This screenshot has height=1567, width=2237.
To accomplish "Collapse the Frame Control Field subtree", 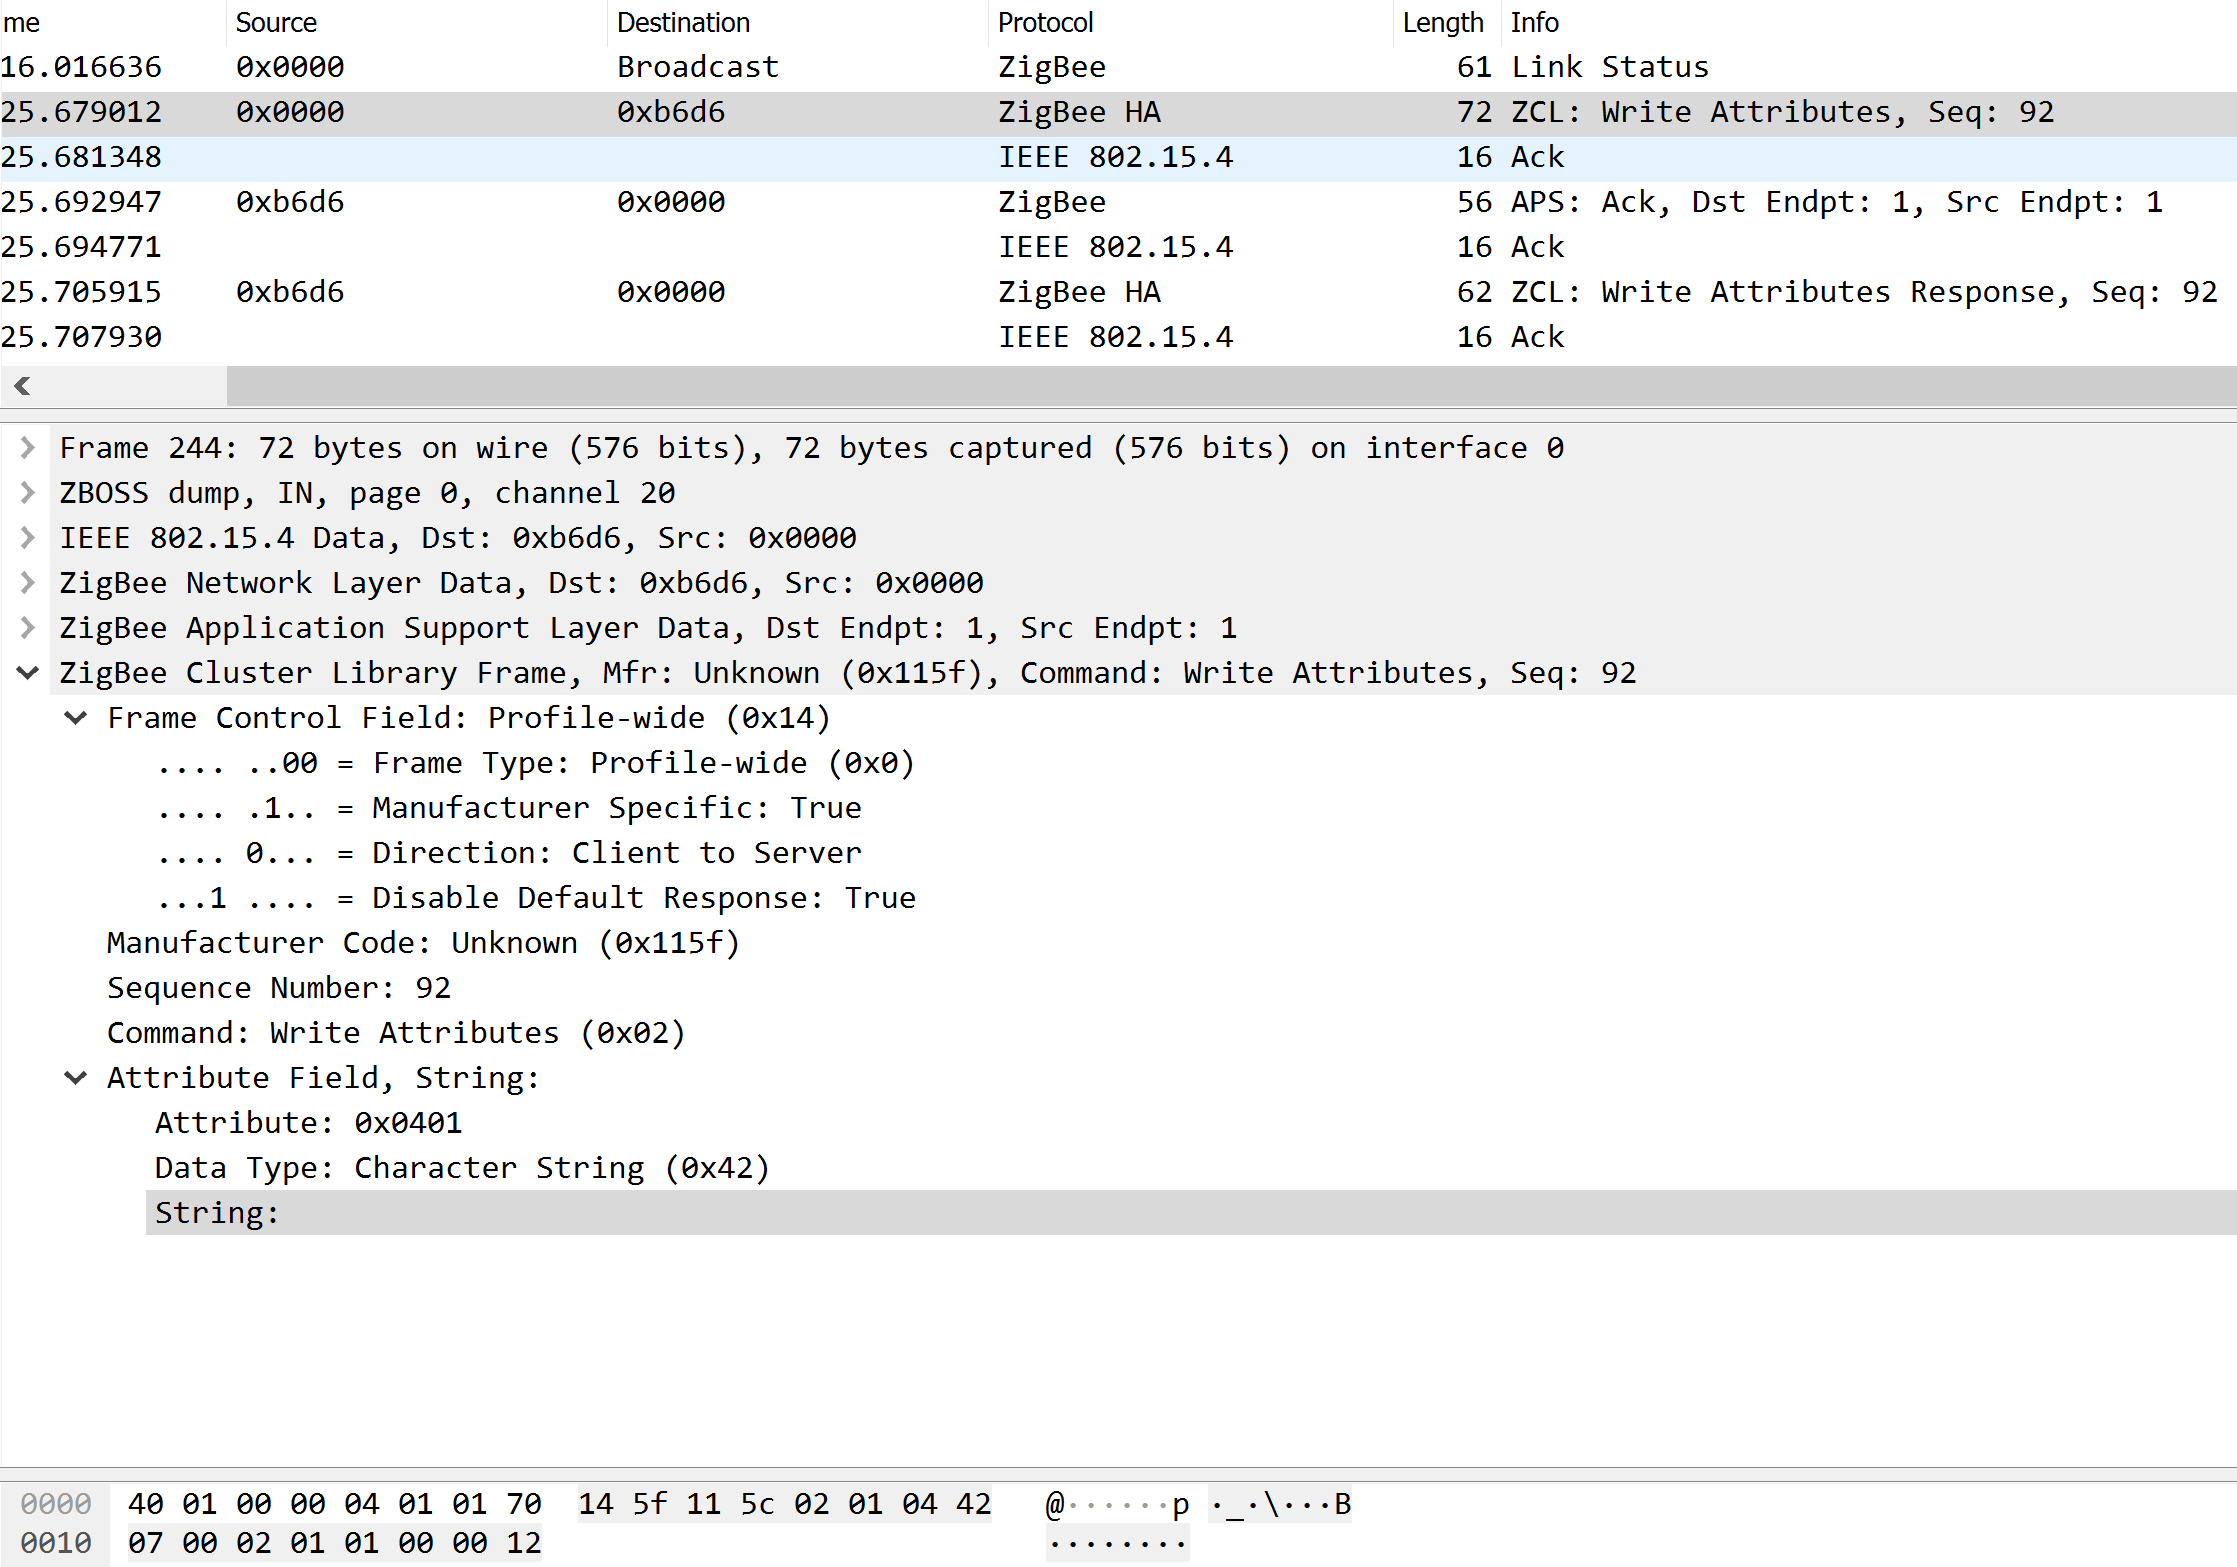I will pyautogui.click(x=76, y=718).
